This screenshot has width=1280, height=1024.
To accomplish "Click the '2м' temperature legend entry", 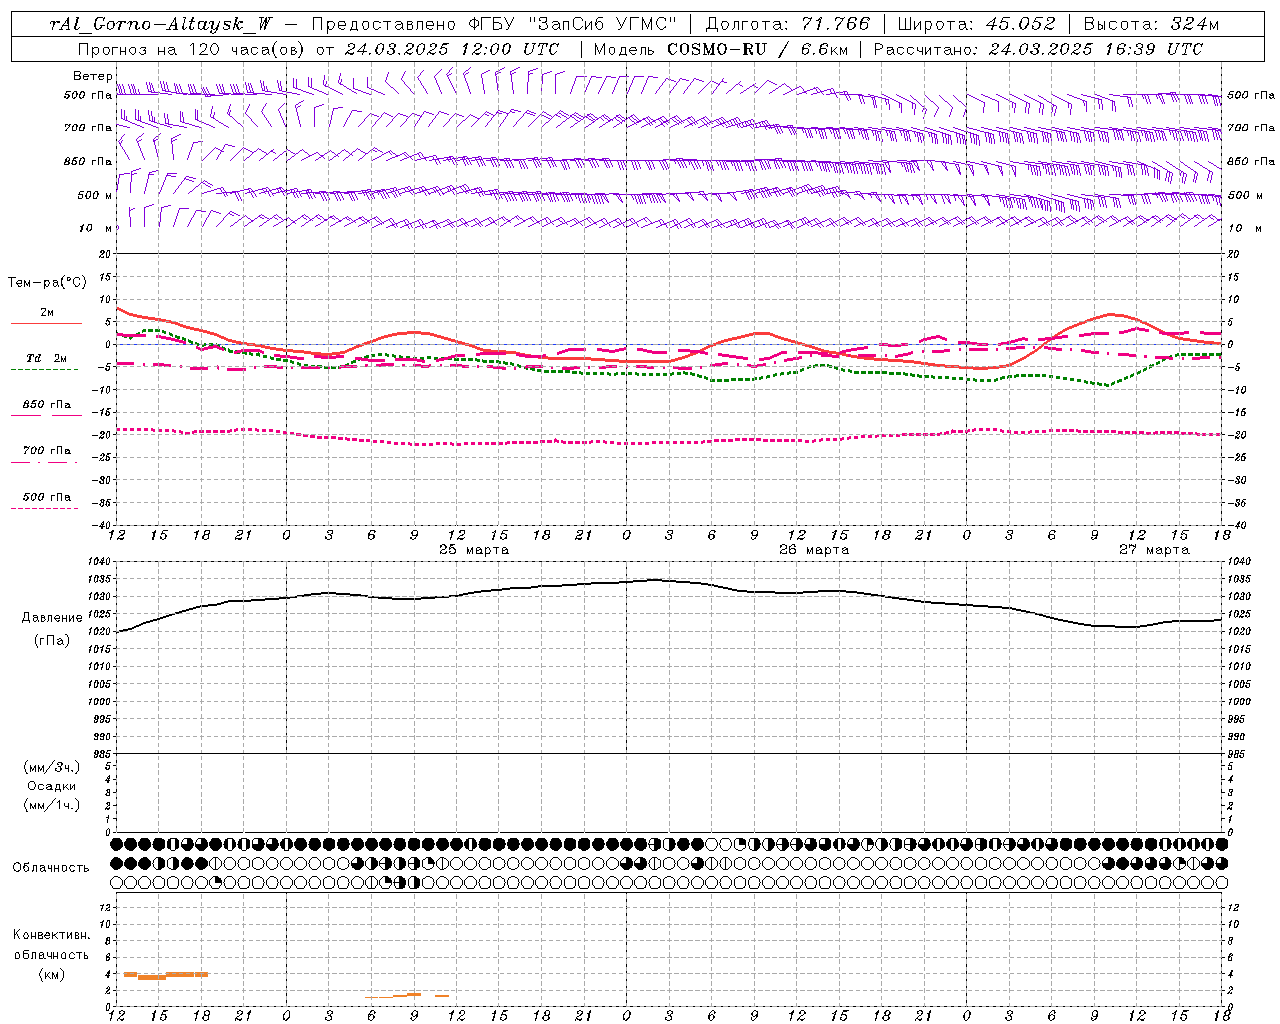I will click(47, 313).
